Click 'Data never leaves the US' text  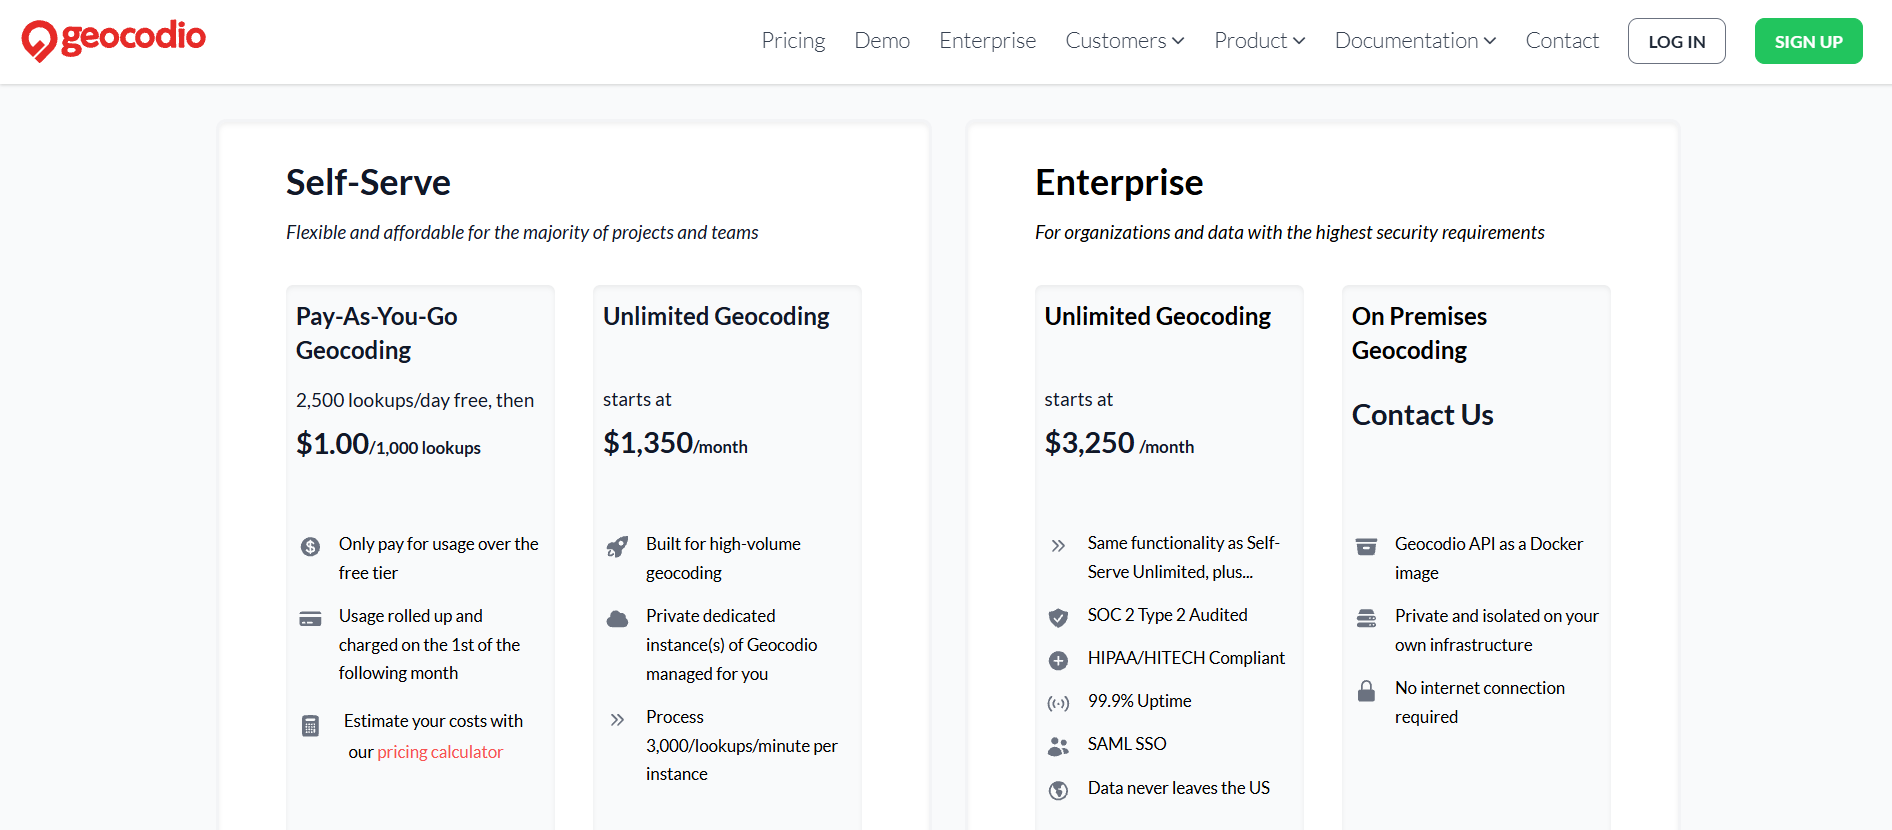[1178, 788]
